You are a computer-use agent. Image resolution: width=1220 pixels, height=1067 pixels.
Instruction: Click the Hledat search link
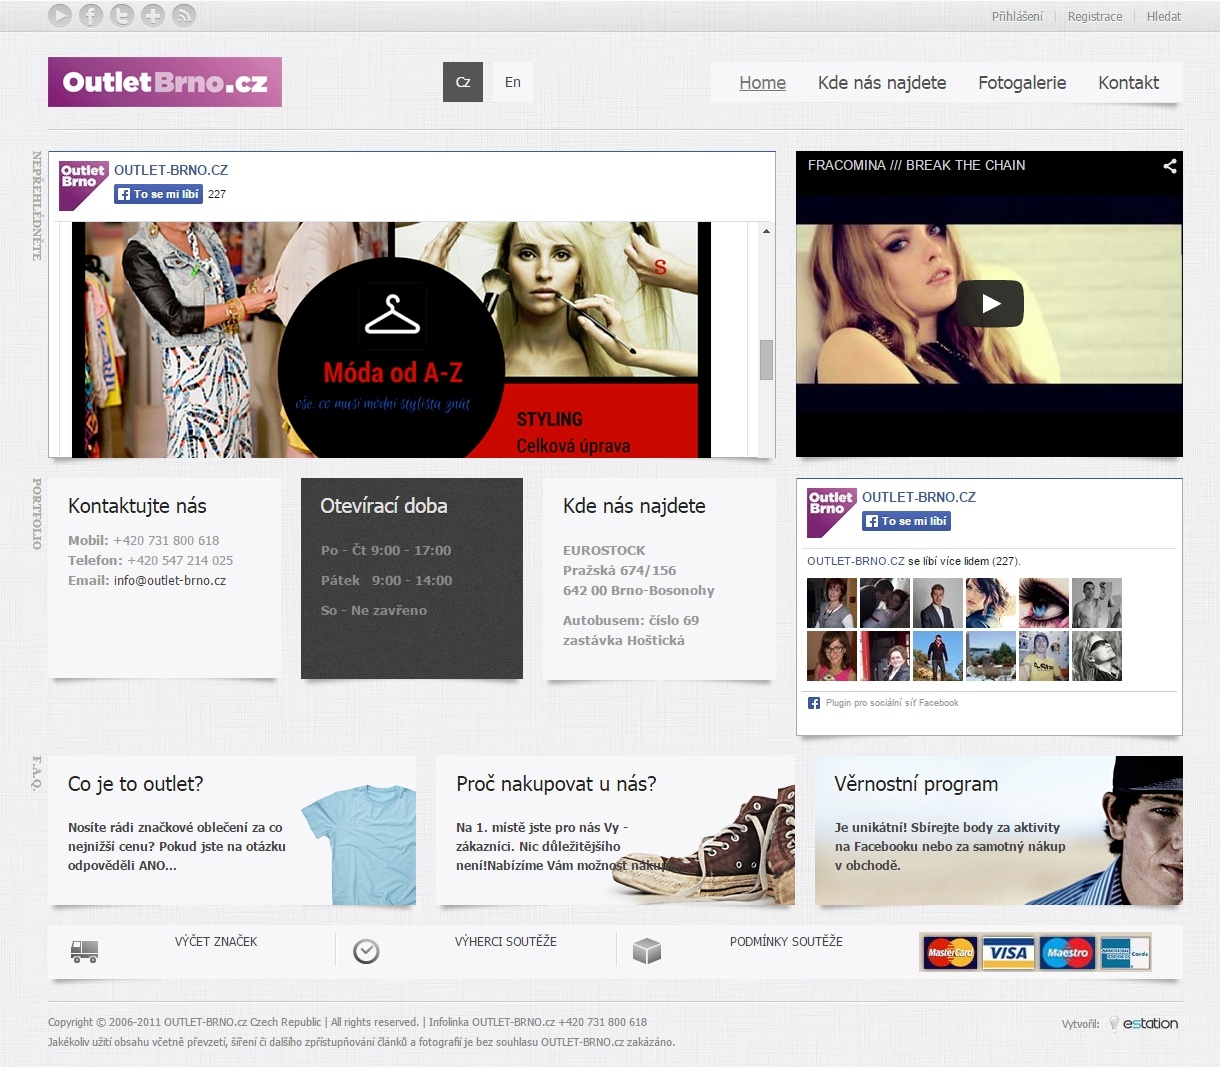click(x=1164, y=16)
